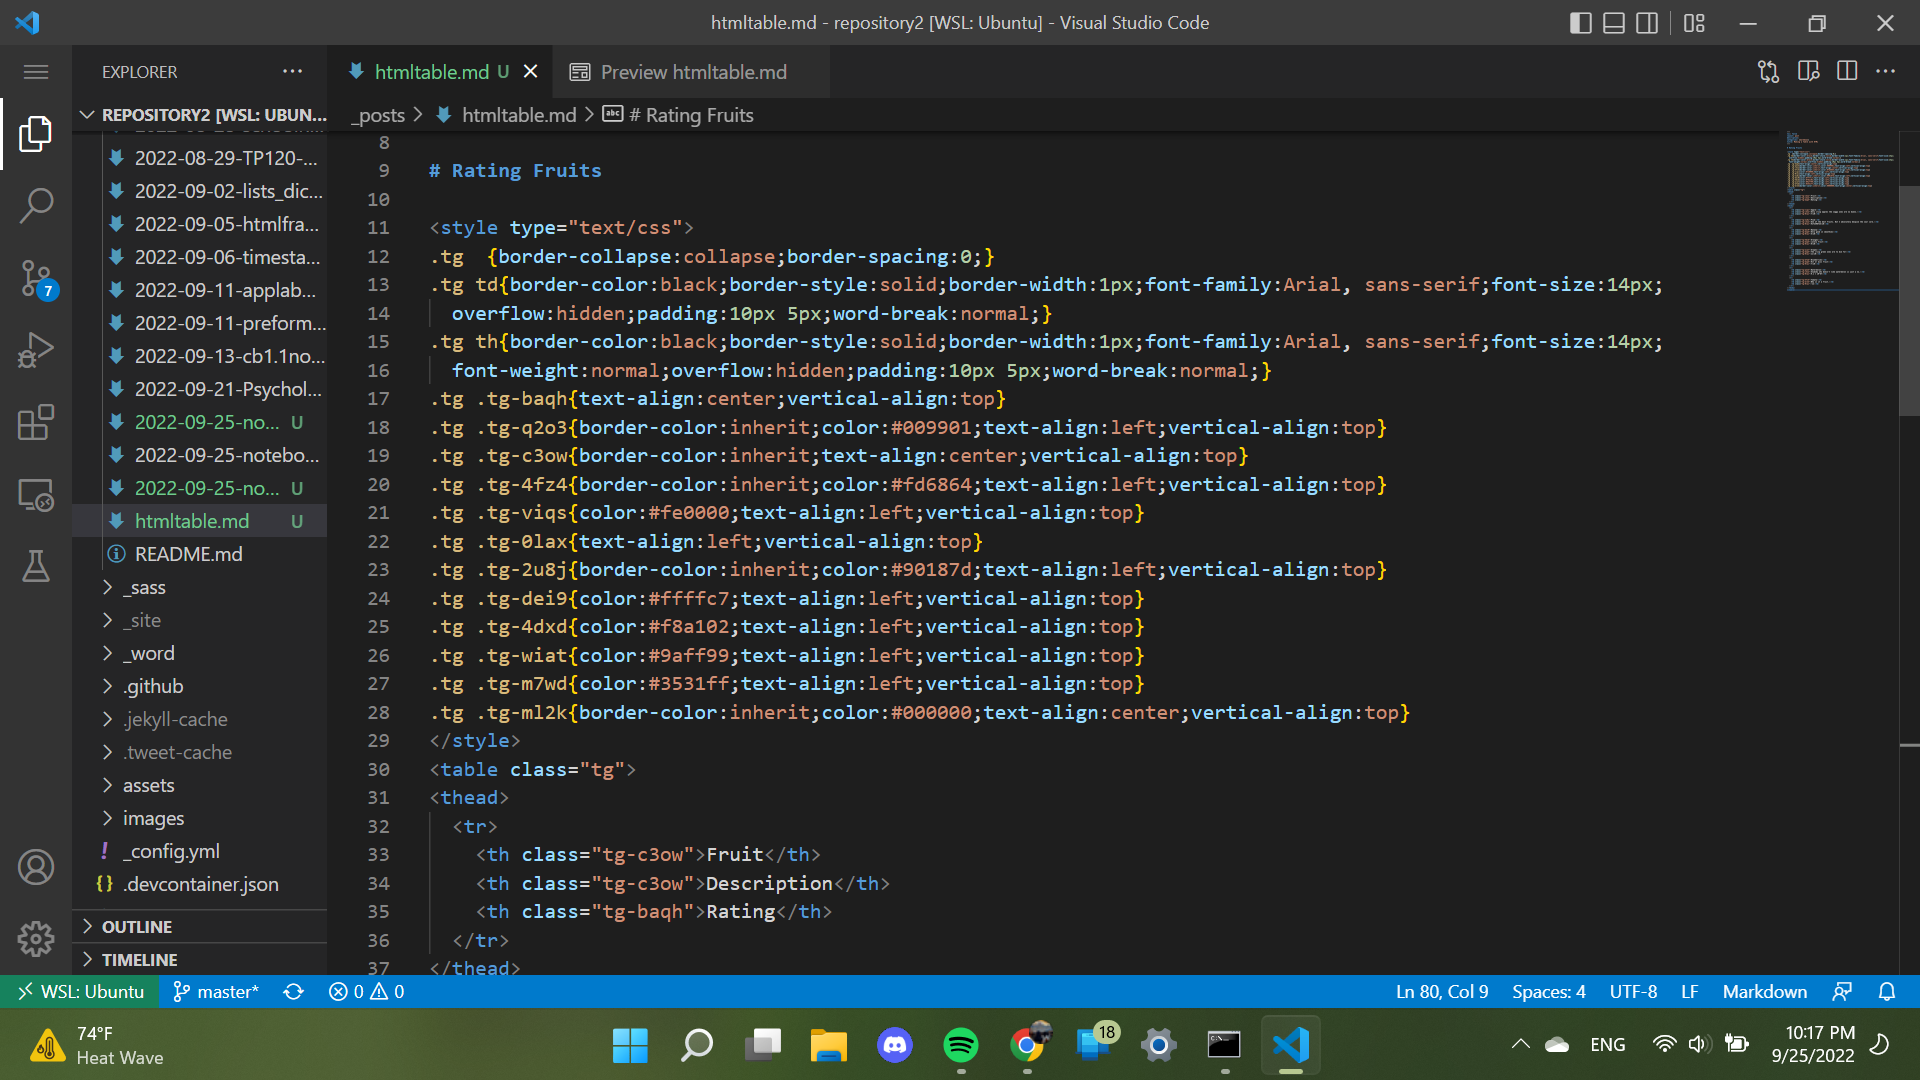Open editor more actions menu
1920x1080 pixels.
tap(1885, 72)
